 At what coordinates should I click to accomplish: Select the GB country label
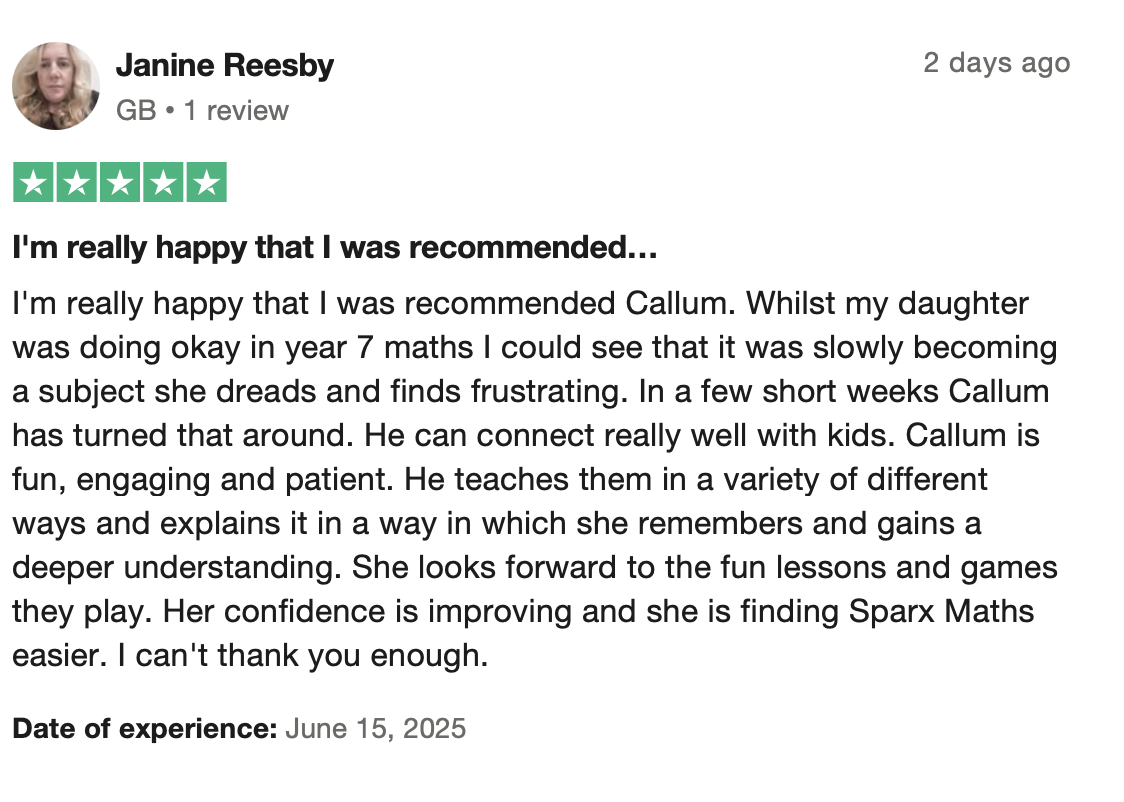[x=136, y=110]
